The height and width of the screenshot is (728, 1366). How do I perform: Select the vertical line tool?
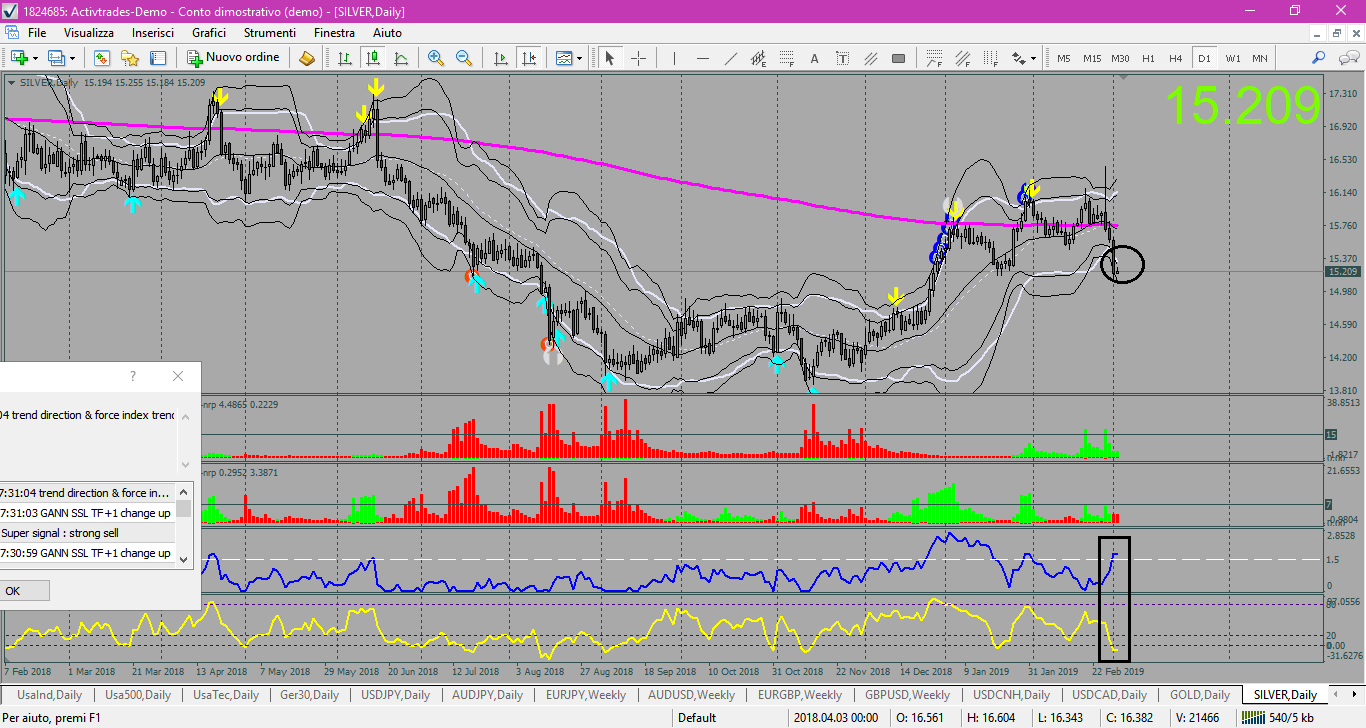click(x=674, y=58)
